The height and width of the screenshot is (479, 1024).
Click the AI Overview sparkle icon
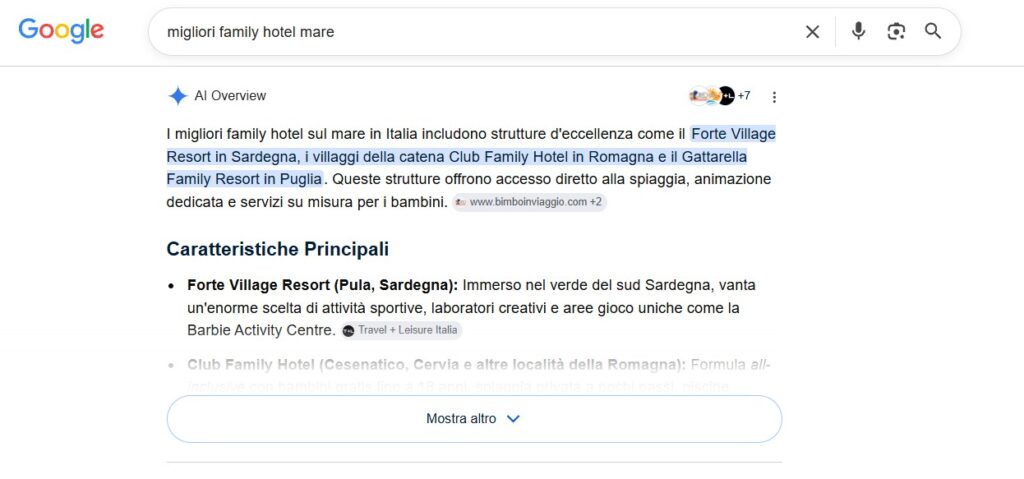178,96
